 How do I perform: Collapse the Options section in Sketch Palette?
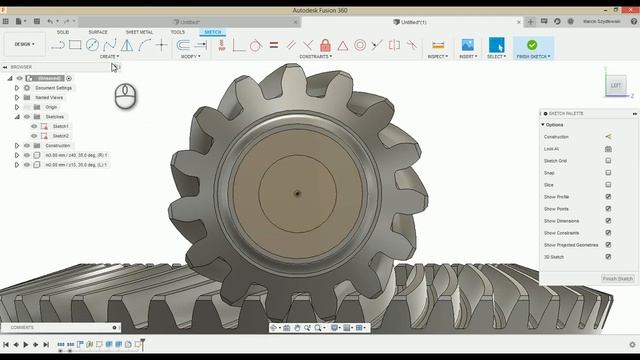coord(543,125)
